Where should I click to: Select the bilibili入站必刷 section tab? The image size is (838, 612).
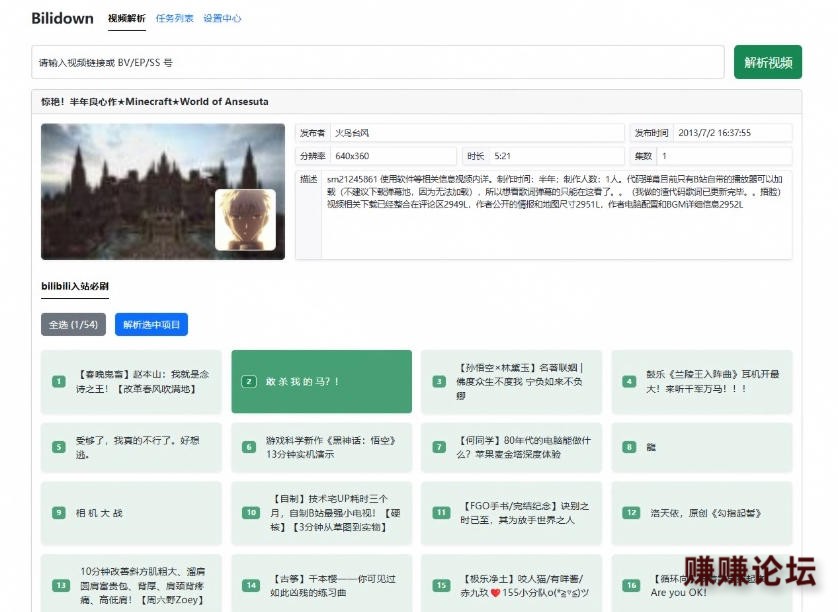coord(75,286)
